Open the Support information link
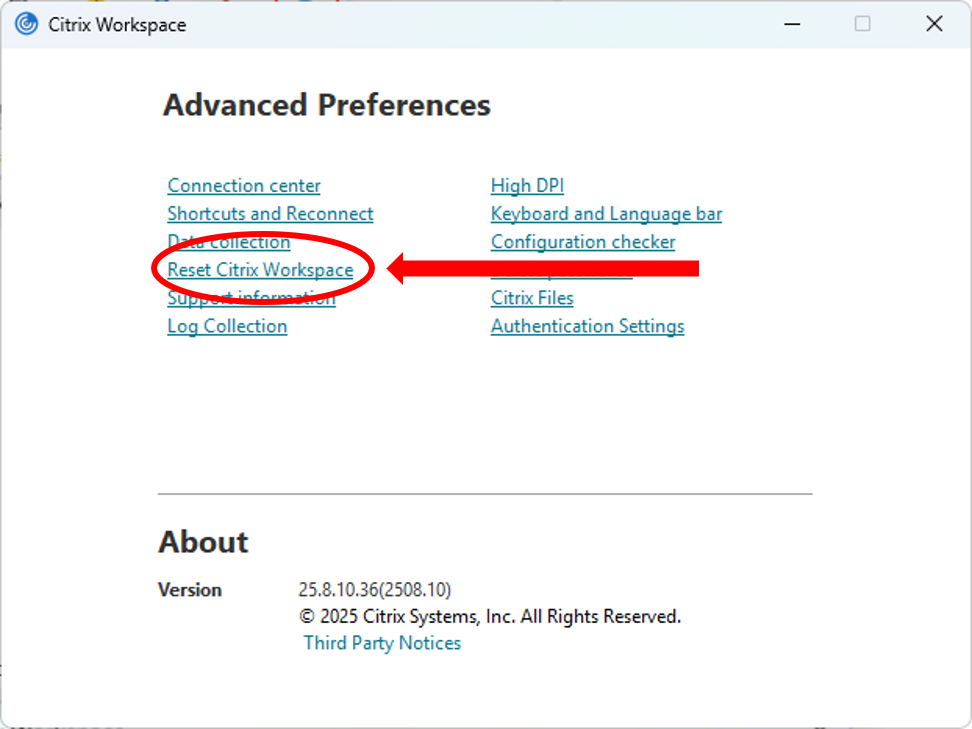This screenshot has height=729, width=972. (251, 298)
